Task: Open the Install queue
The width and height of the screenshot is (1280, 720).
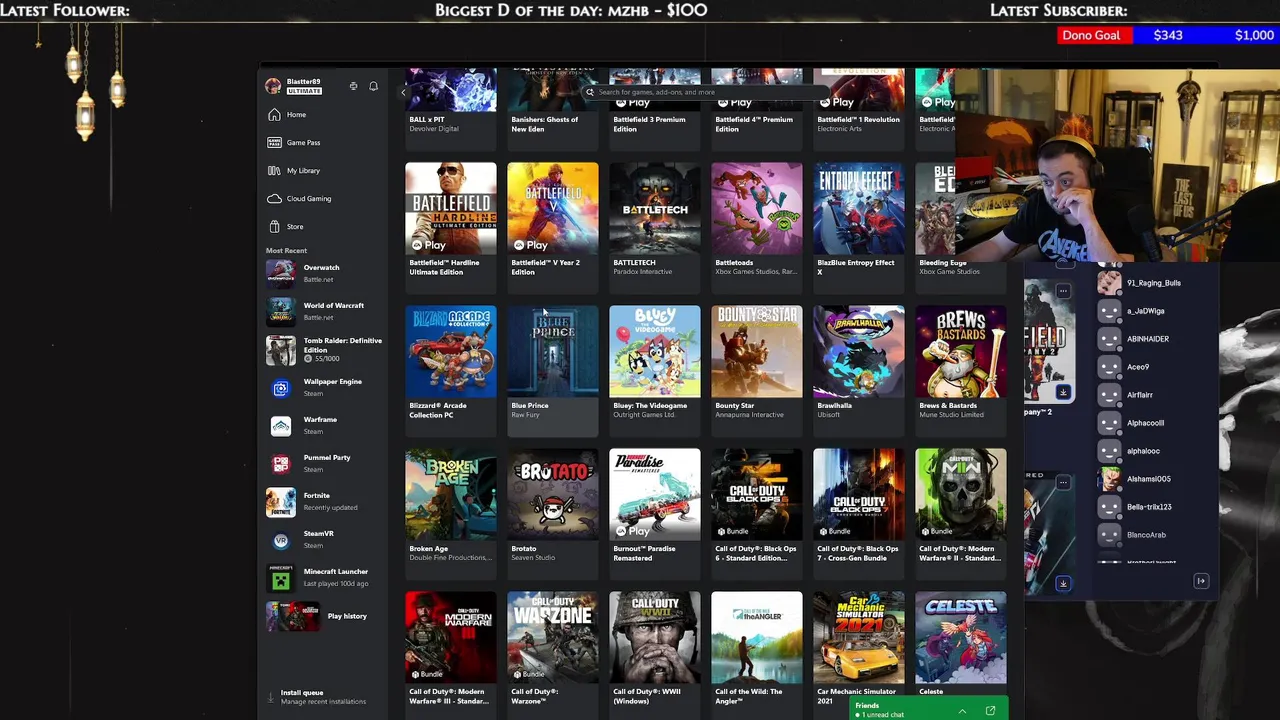Action: click(x=322, y=697)
